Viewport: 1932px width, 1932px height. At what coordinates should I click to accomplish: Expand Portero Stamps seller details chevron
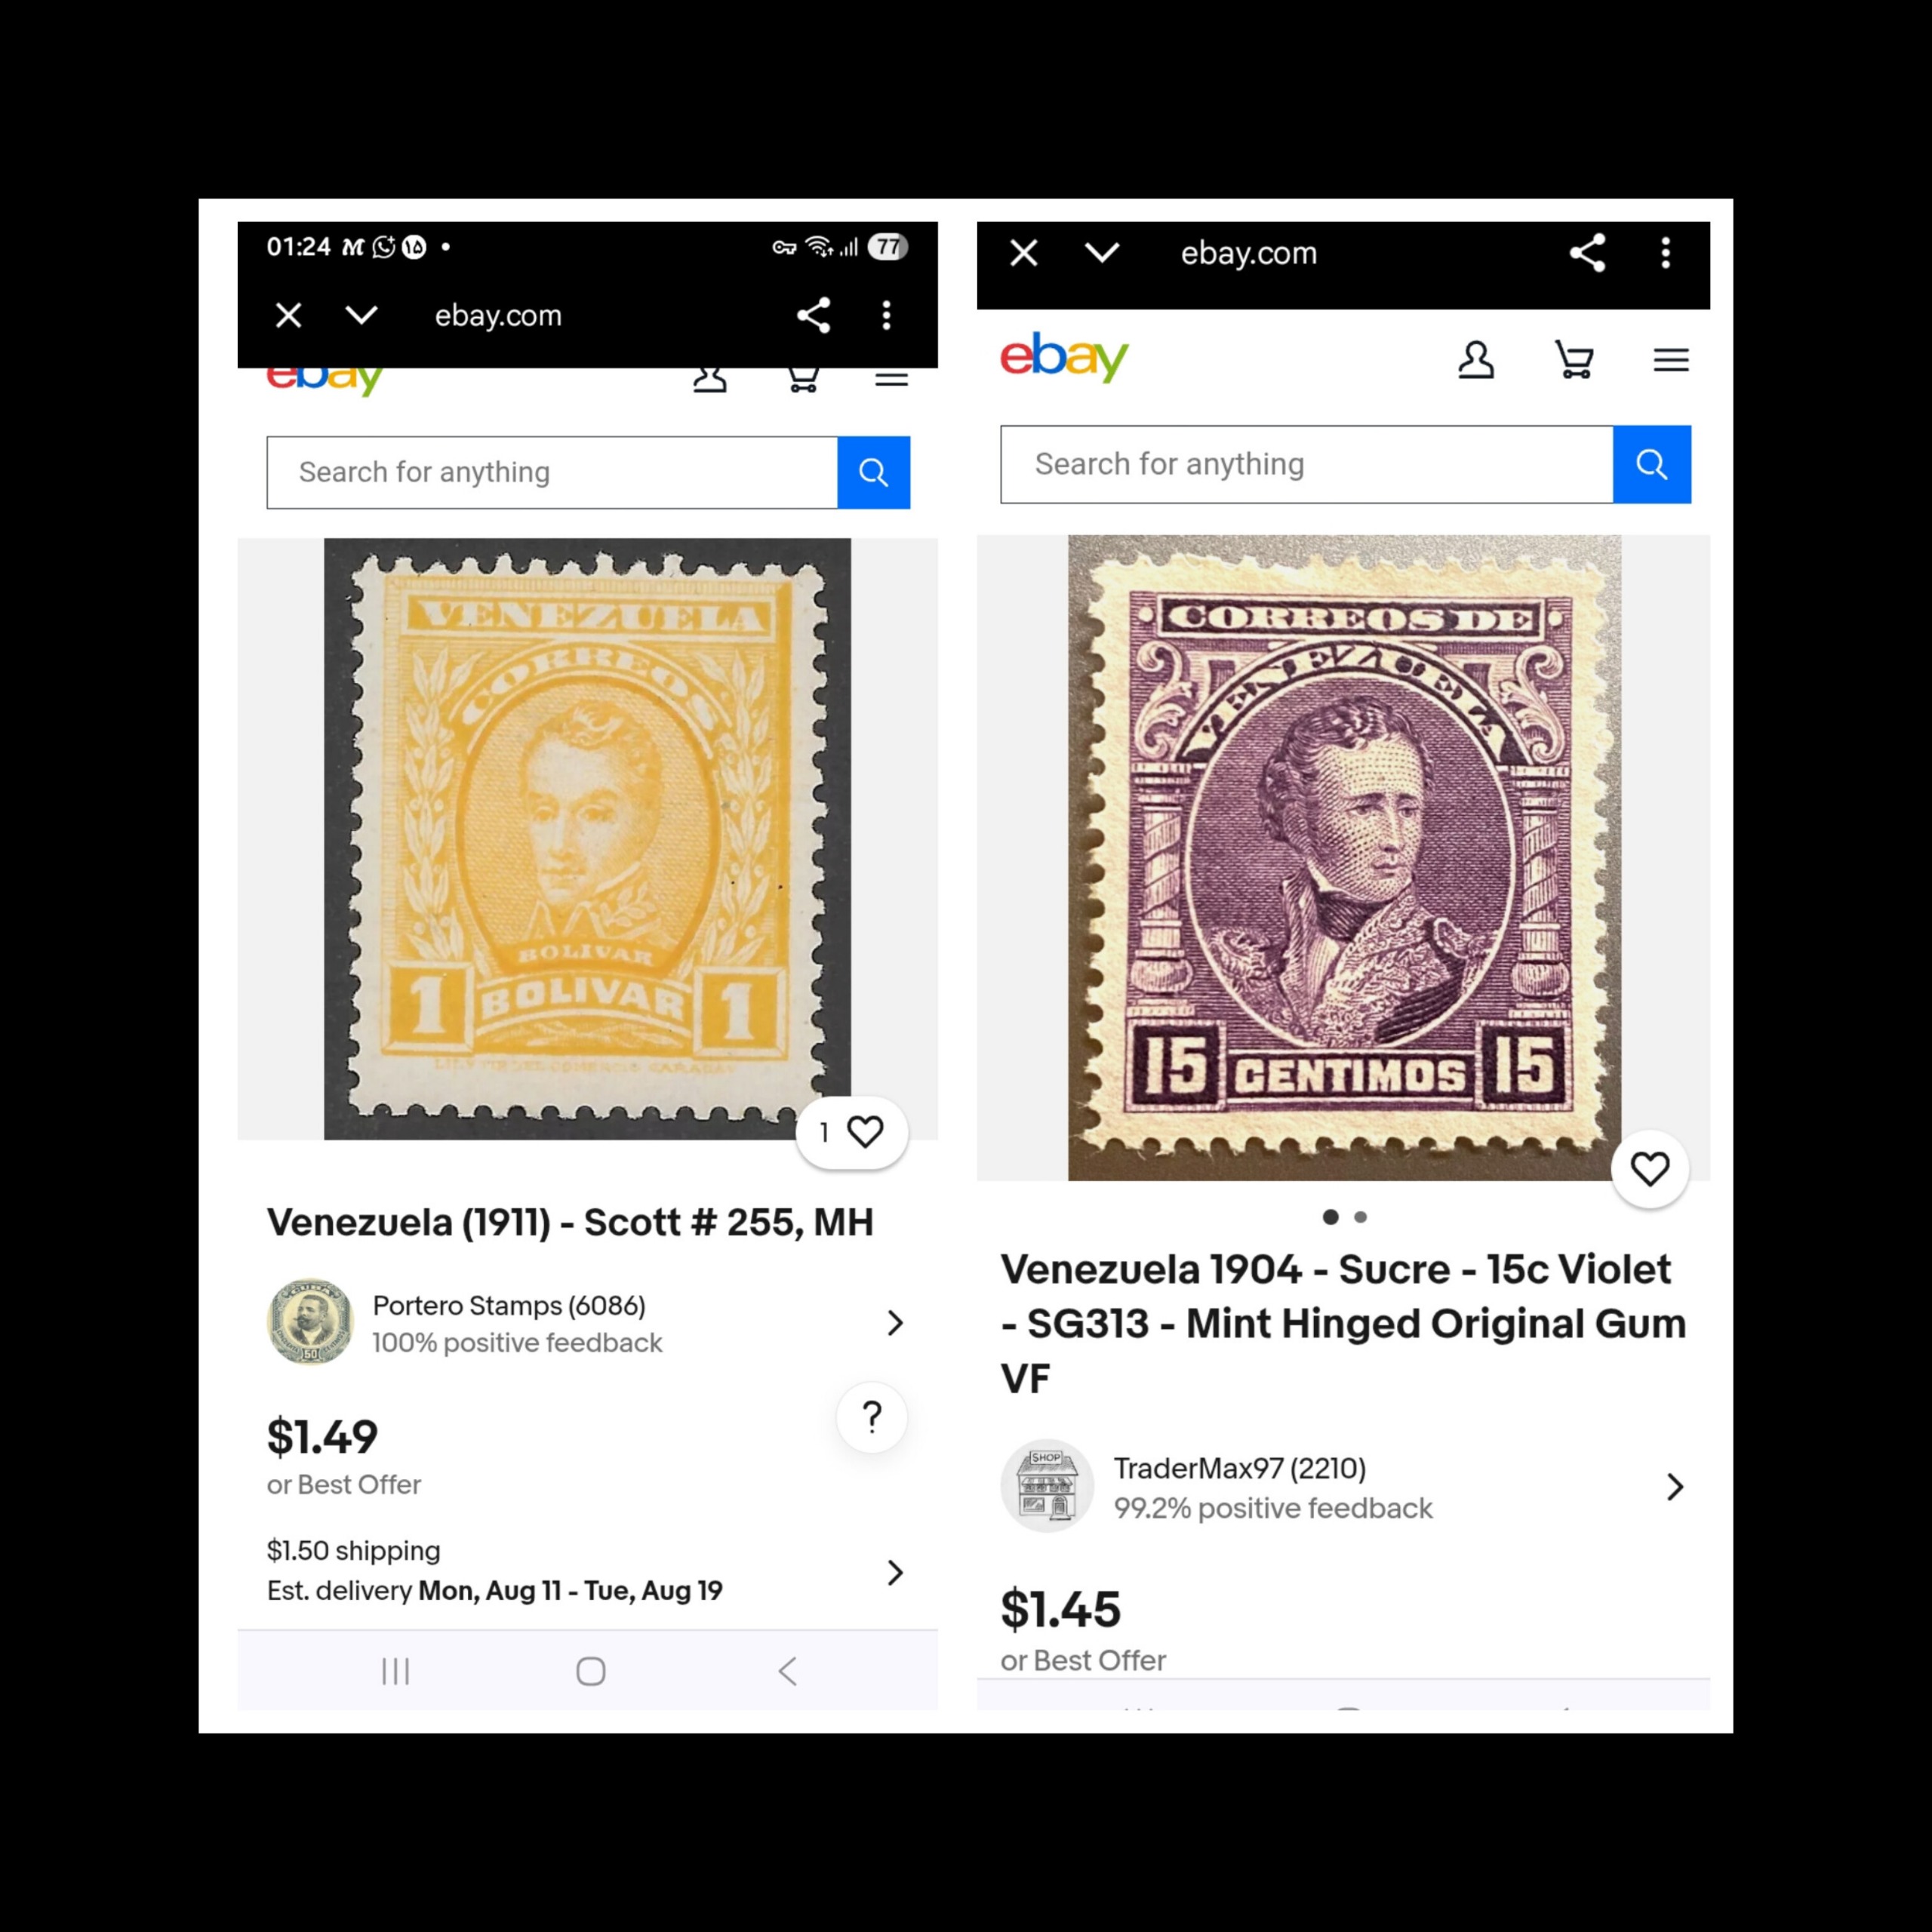[x=895, y=1323]
